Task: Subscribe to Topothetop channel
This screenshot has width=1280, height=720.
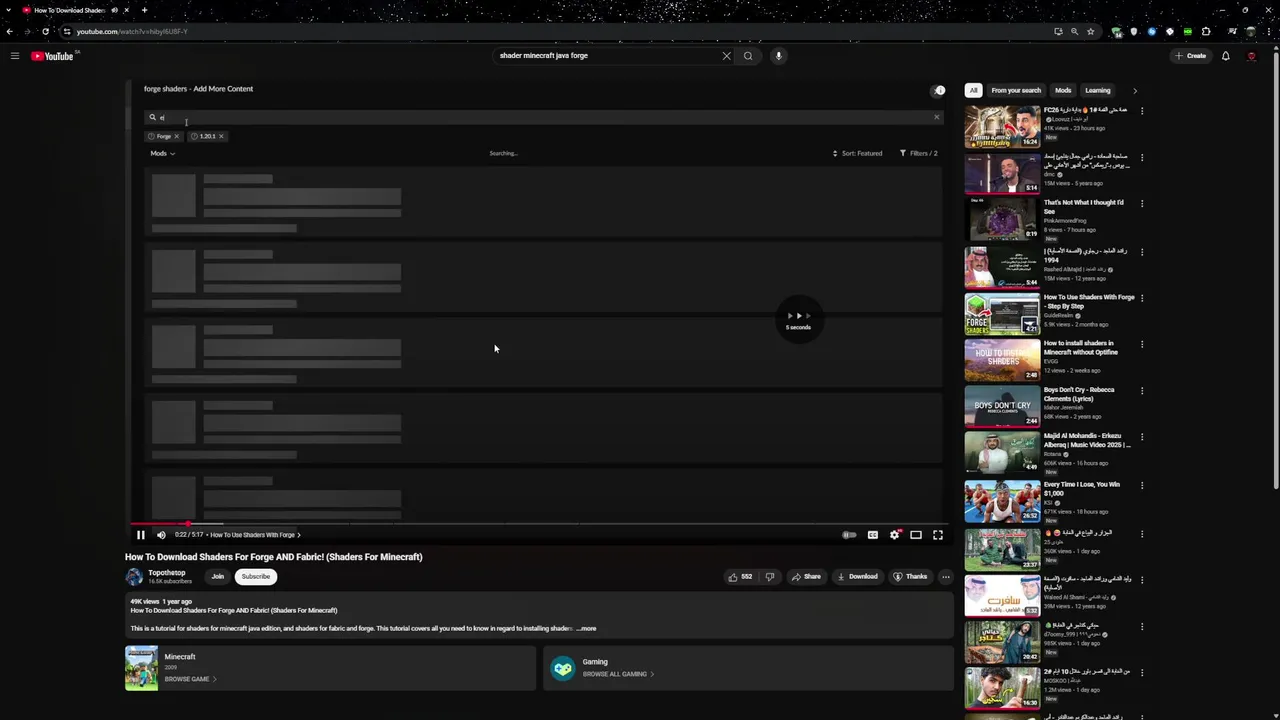Action: [255, 577]
